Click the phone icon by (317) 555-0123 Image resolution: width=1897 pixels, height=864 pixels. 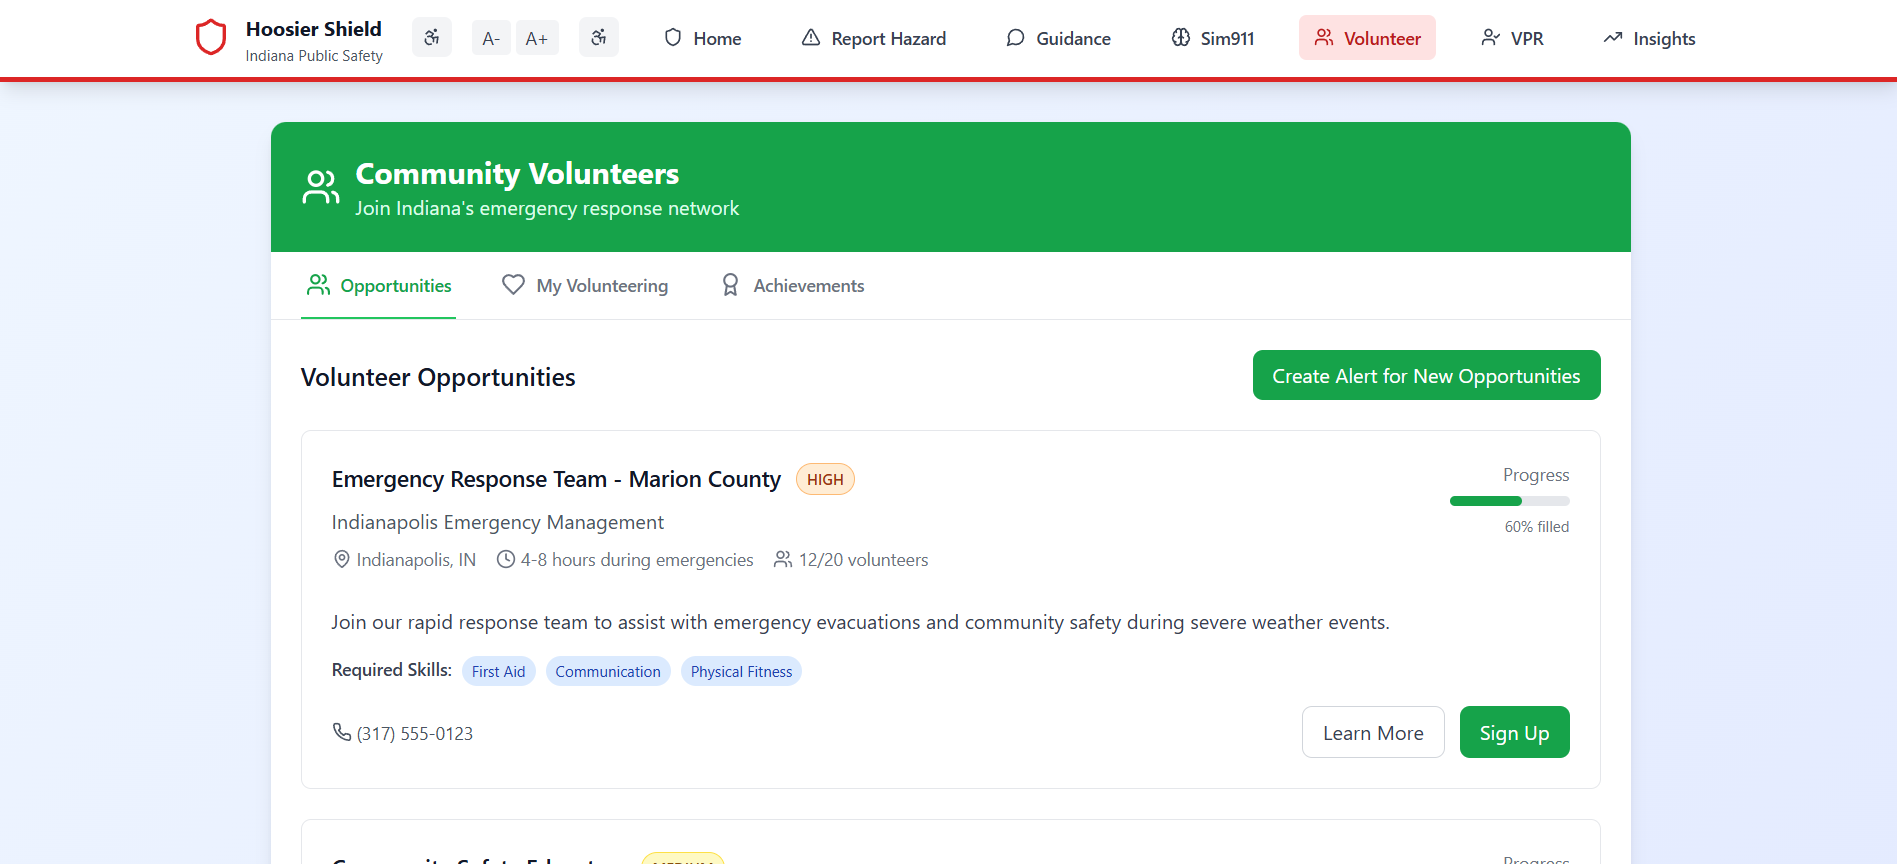(341, 732)
